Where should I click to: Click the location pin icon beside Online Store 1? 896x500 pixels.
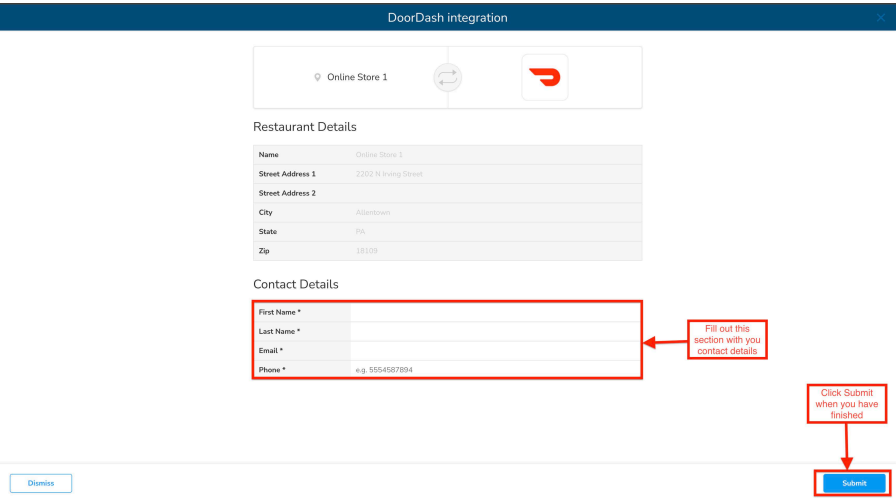[318, 77]
